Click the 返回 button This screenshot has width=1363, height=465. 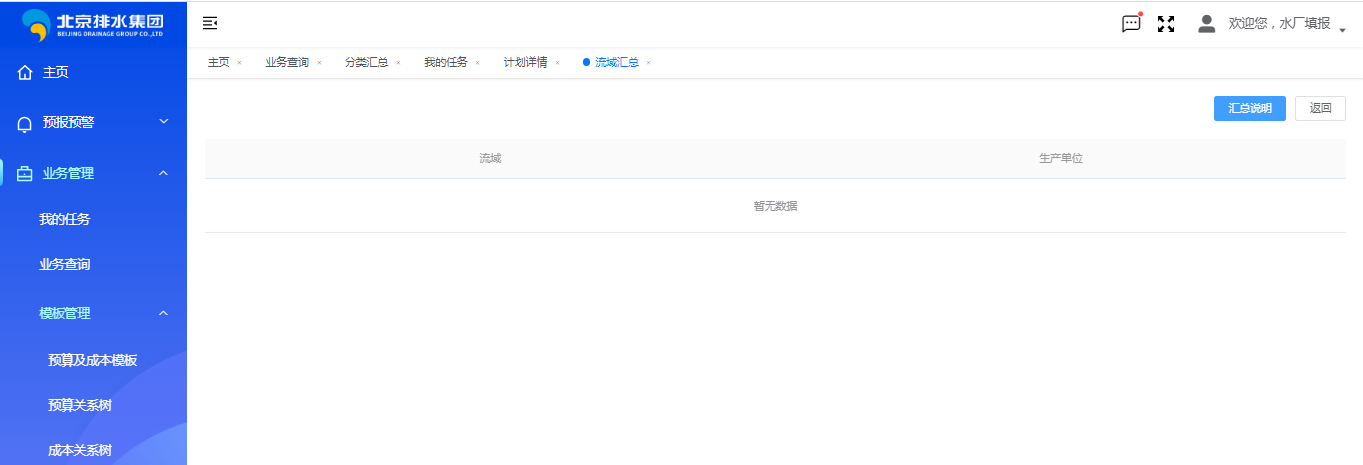(x=1320, y=108)
